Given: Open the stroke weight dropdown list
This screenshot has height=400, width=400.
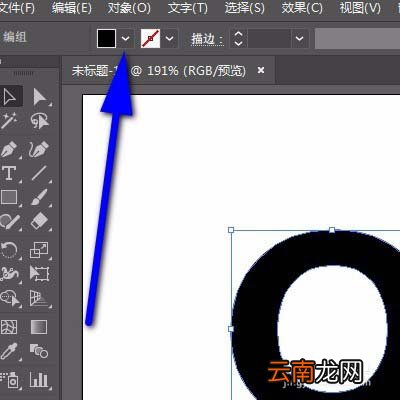Looking at the screenshot, I should [299, 38].
